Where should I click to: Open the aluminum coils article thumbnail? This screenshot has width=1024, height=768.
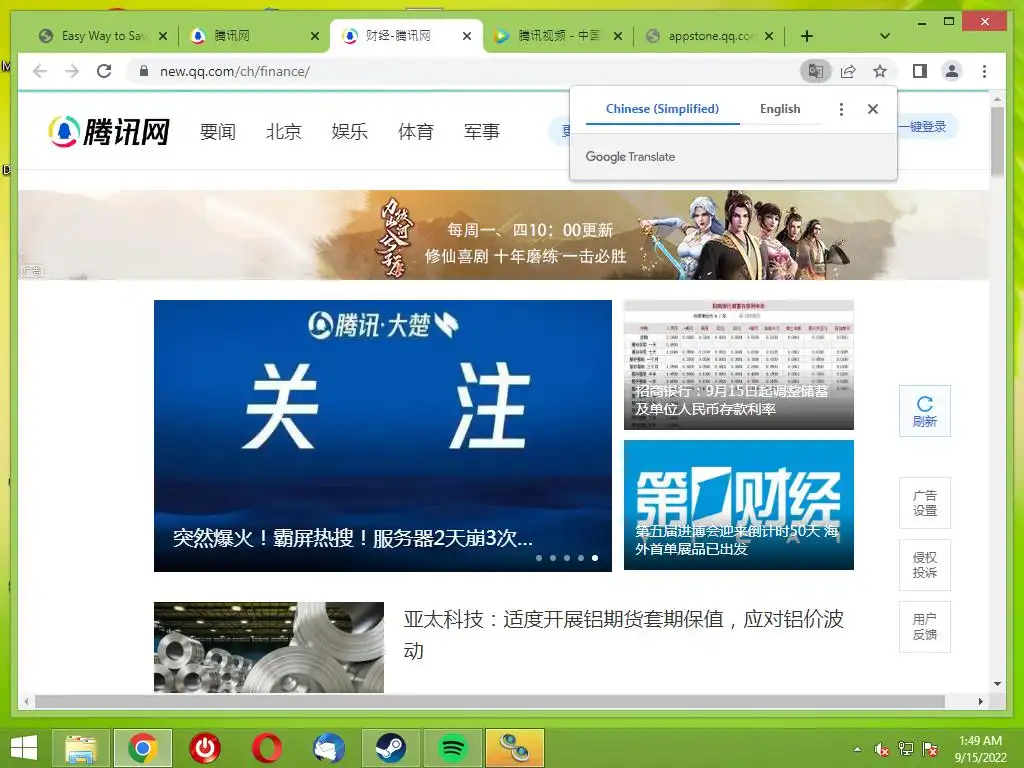click(269, 647)
